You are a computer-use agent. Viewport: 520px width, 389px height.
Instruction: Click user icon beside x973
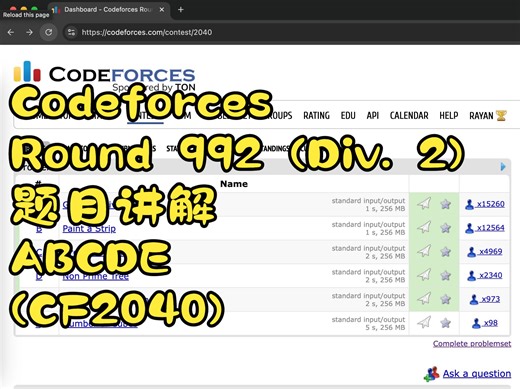click(x=474, y=300)
